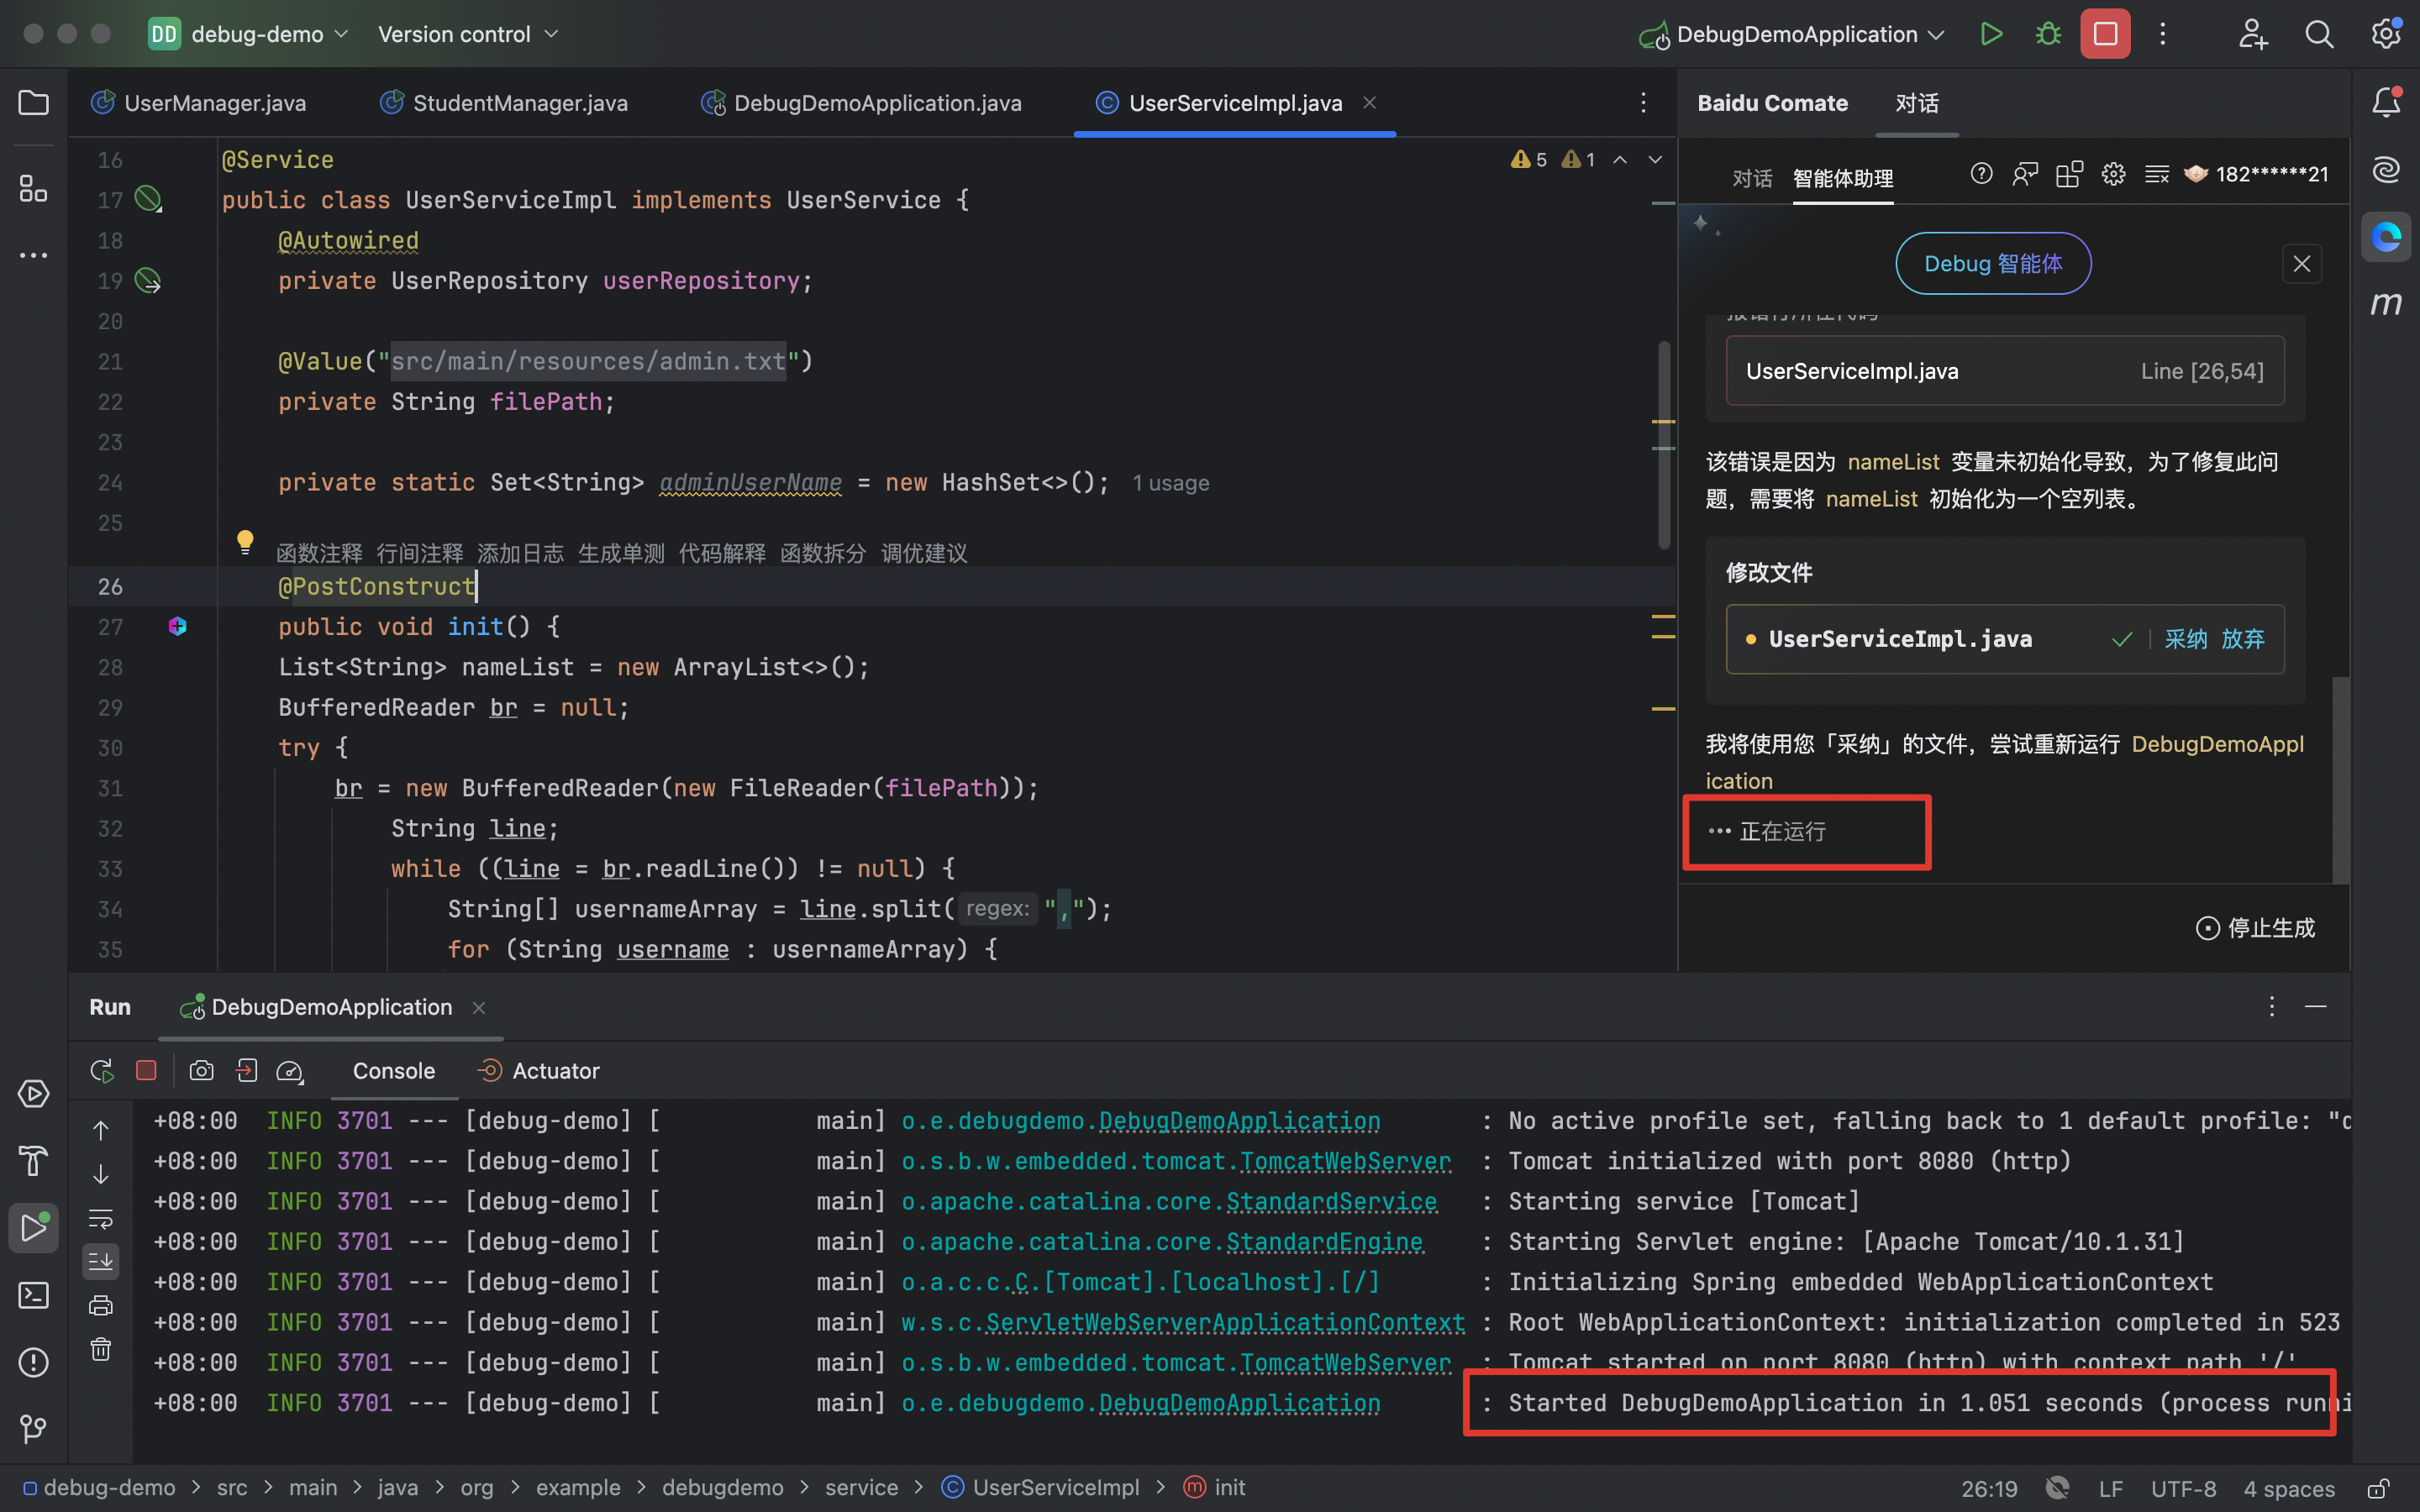Screen dimensions: 2420x1512
Task: Open DebugDemoApplication run configuration dropdown
Action: pos(1792,34)
